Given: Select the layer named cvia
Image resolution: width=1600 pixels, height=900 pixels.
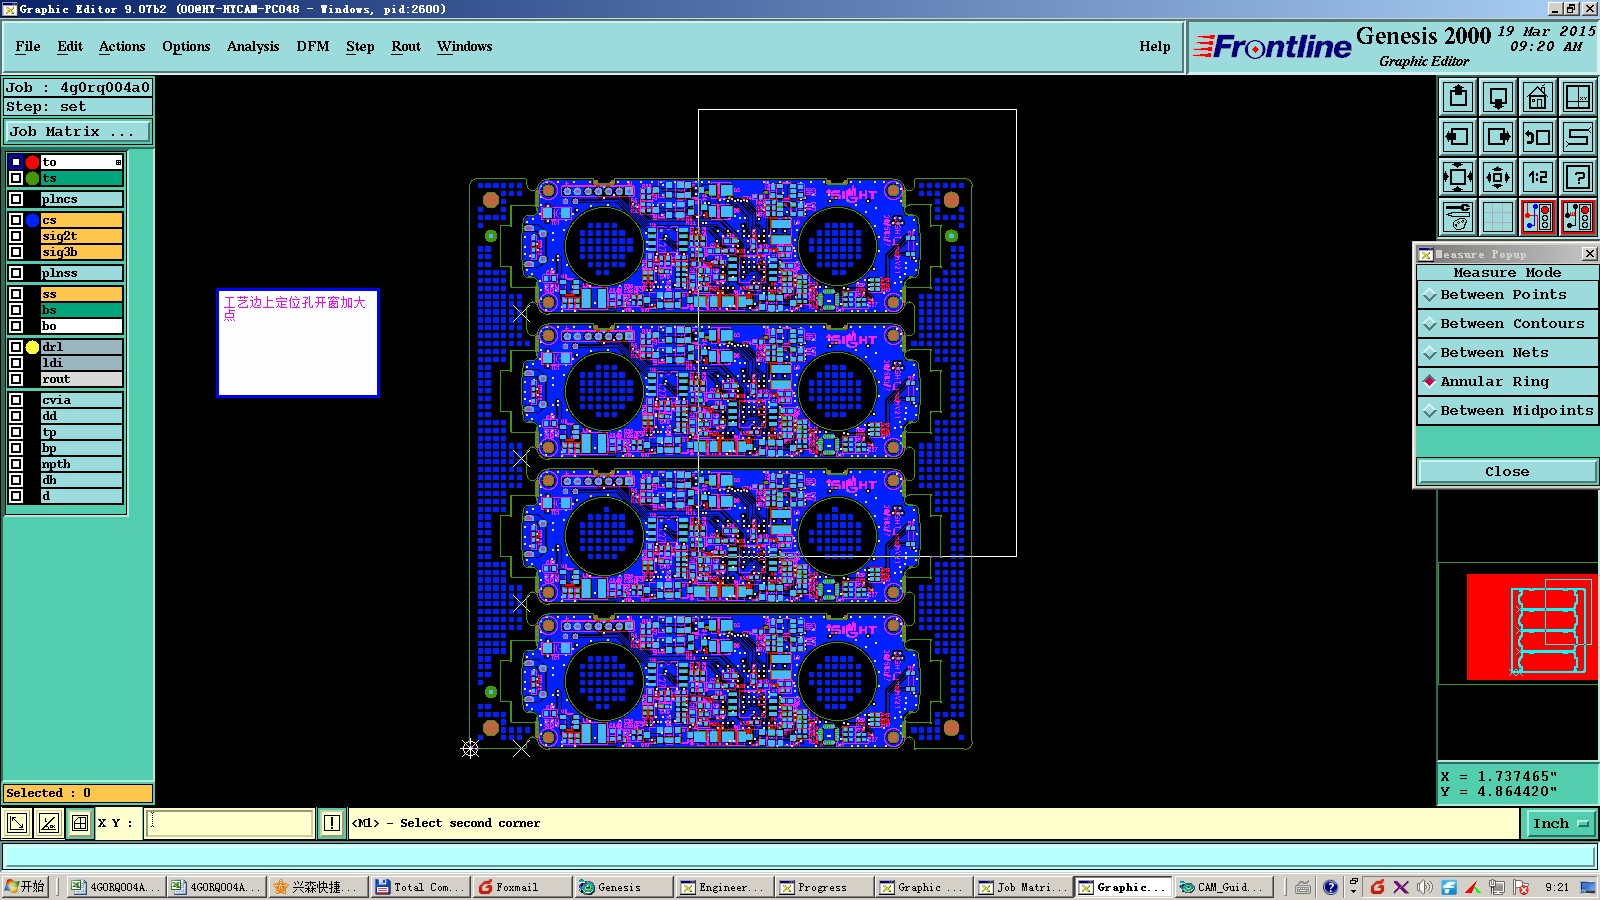Looking at the screenshot, I should [x=81, y=400].
